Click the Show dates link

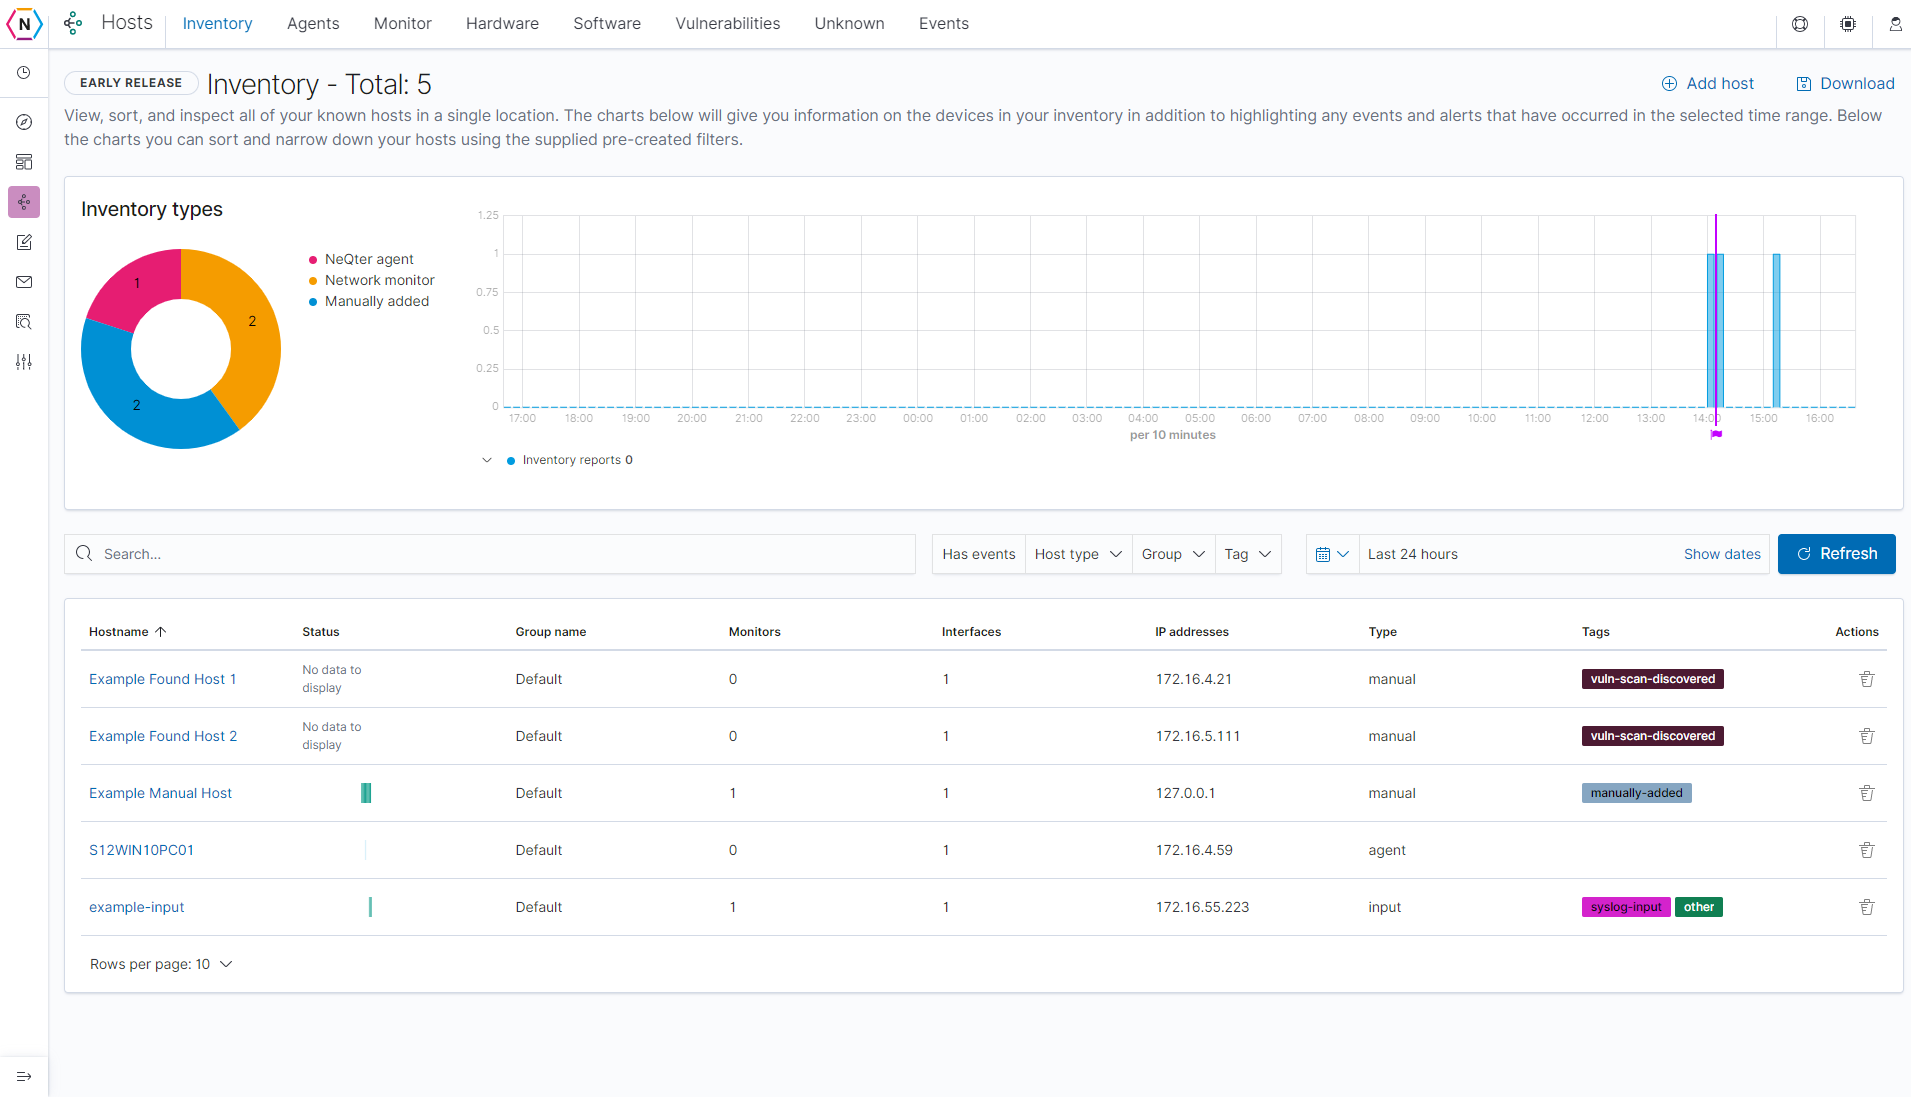(x=1722, y=554)
